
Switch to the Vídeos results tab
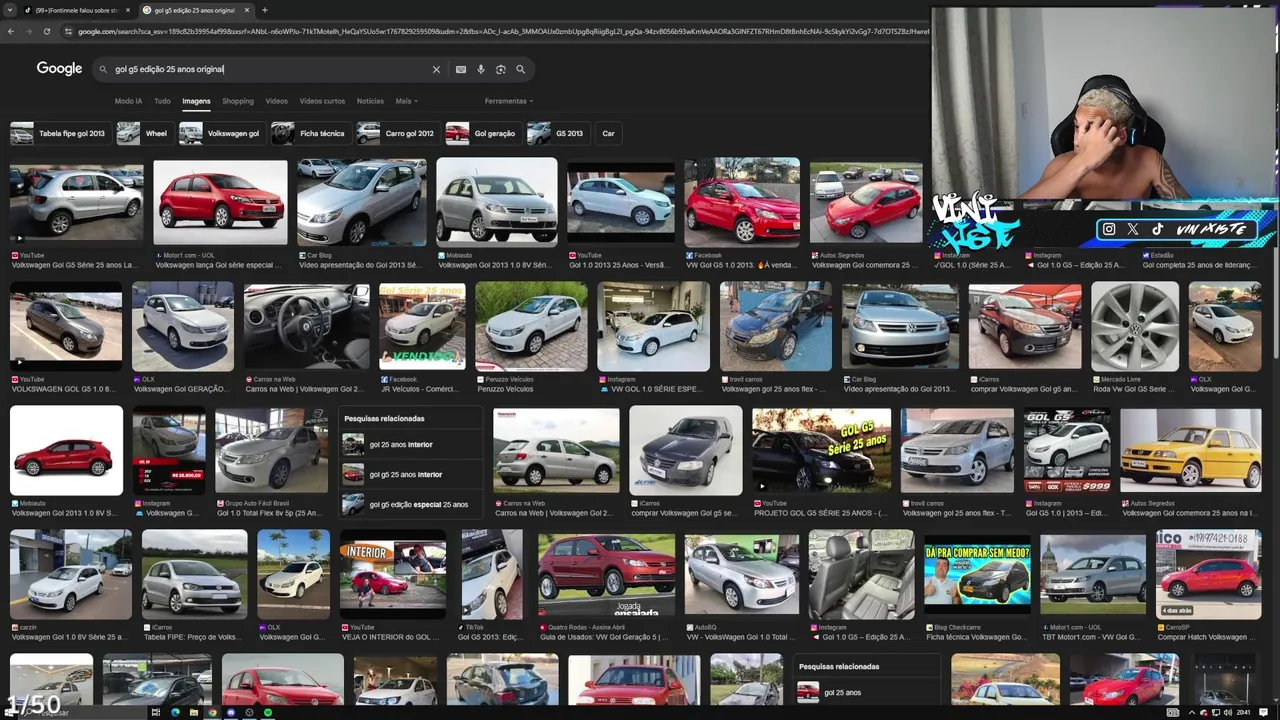click(277, 101)
